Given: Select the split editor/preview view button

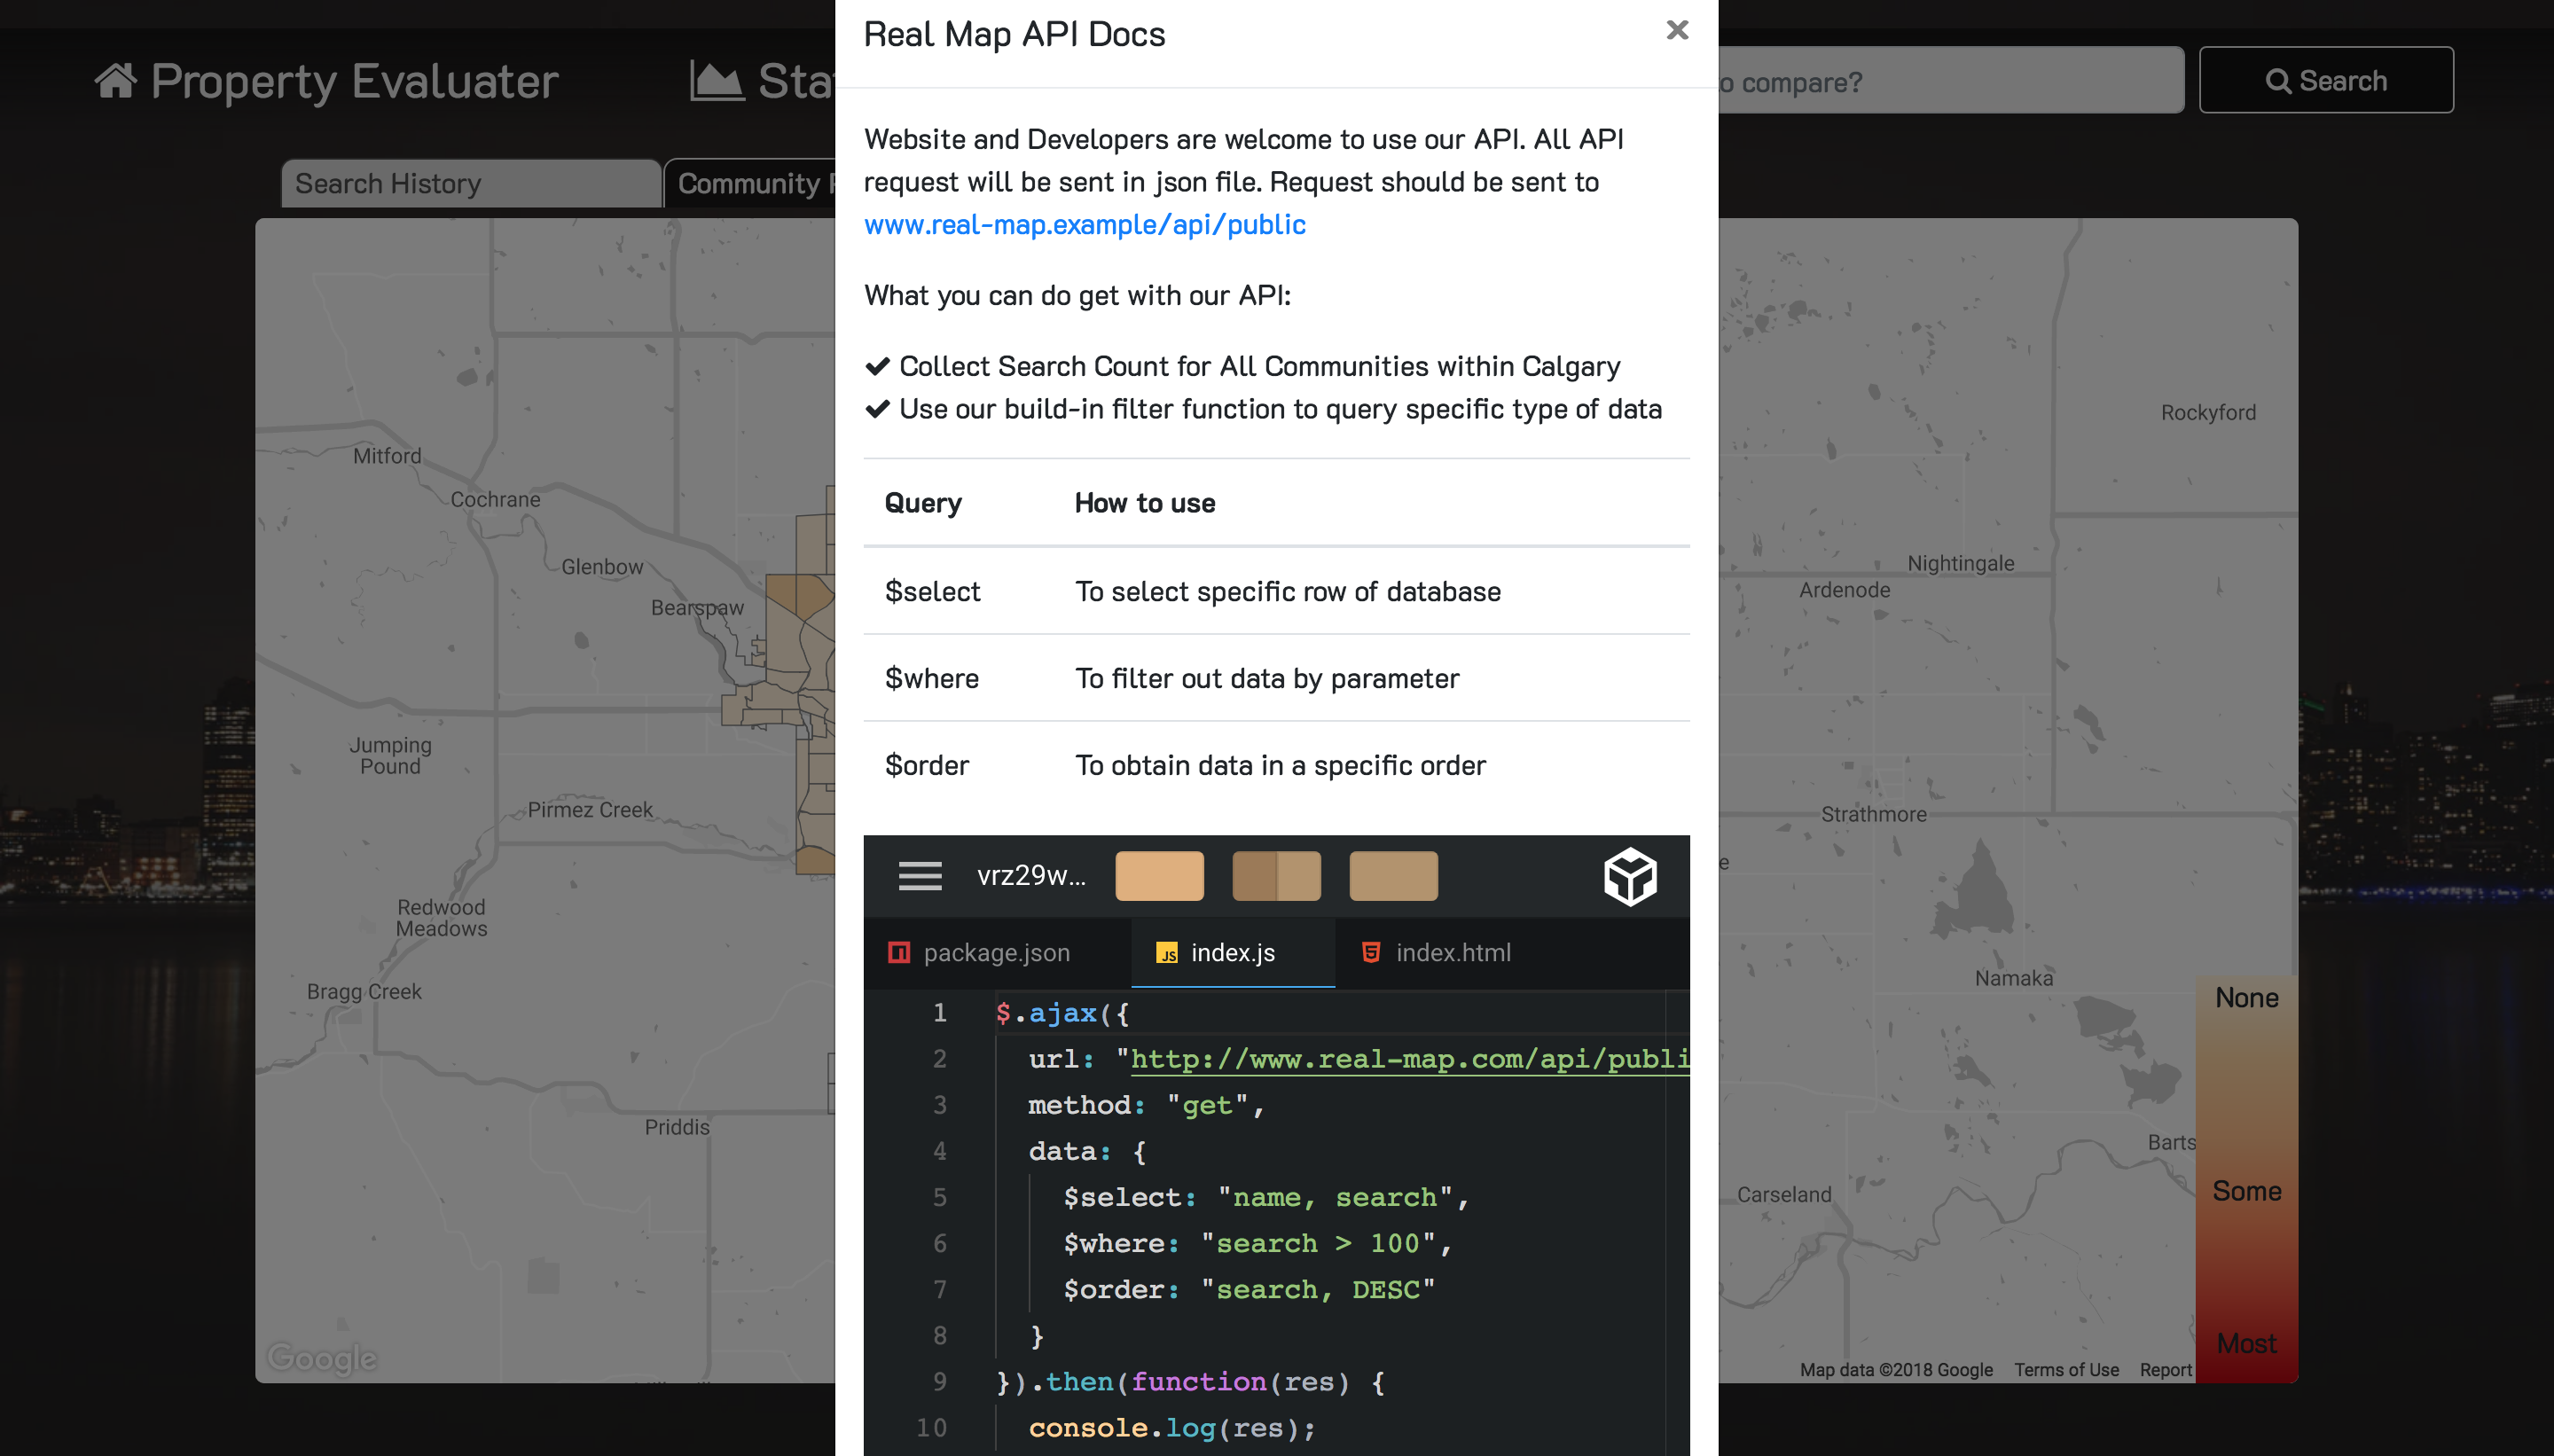Looking at the screenshot, I should pyautogui.click(x=1276, y=876).
